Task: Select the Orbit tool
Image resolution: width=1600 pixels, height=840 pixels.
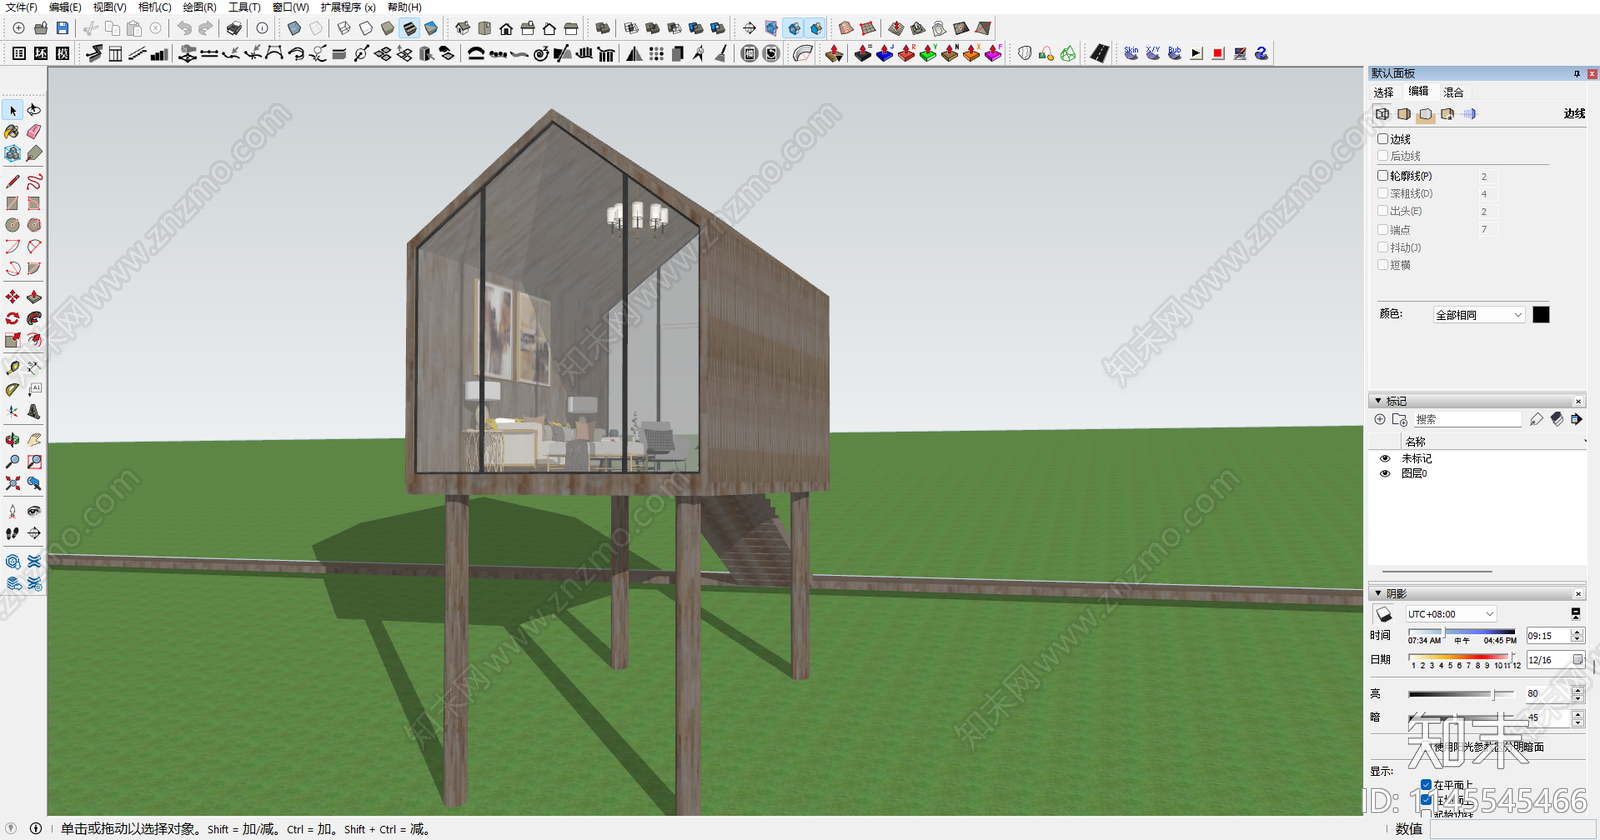Action: [x=12, y=440]
